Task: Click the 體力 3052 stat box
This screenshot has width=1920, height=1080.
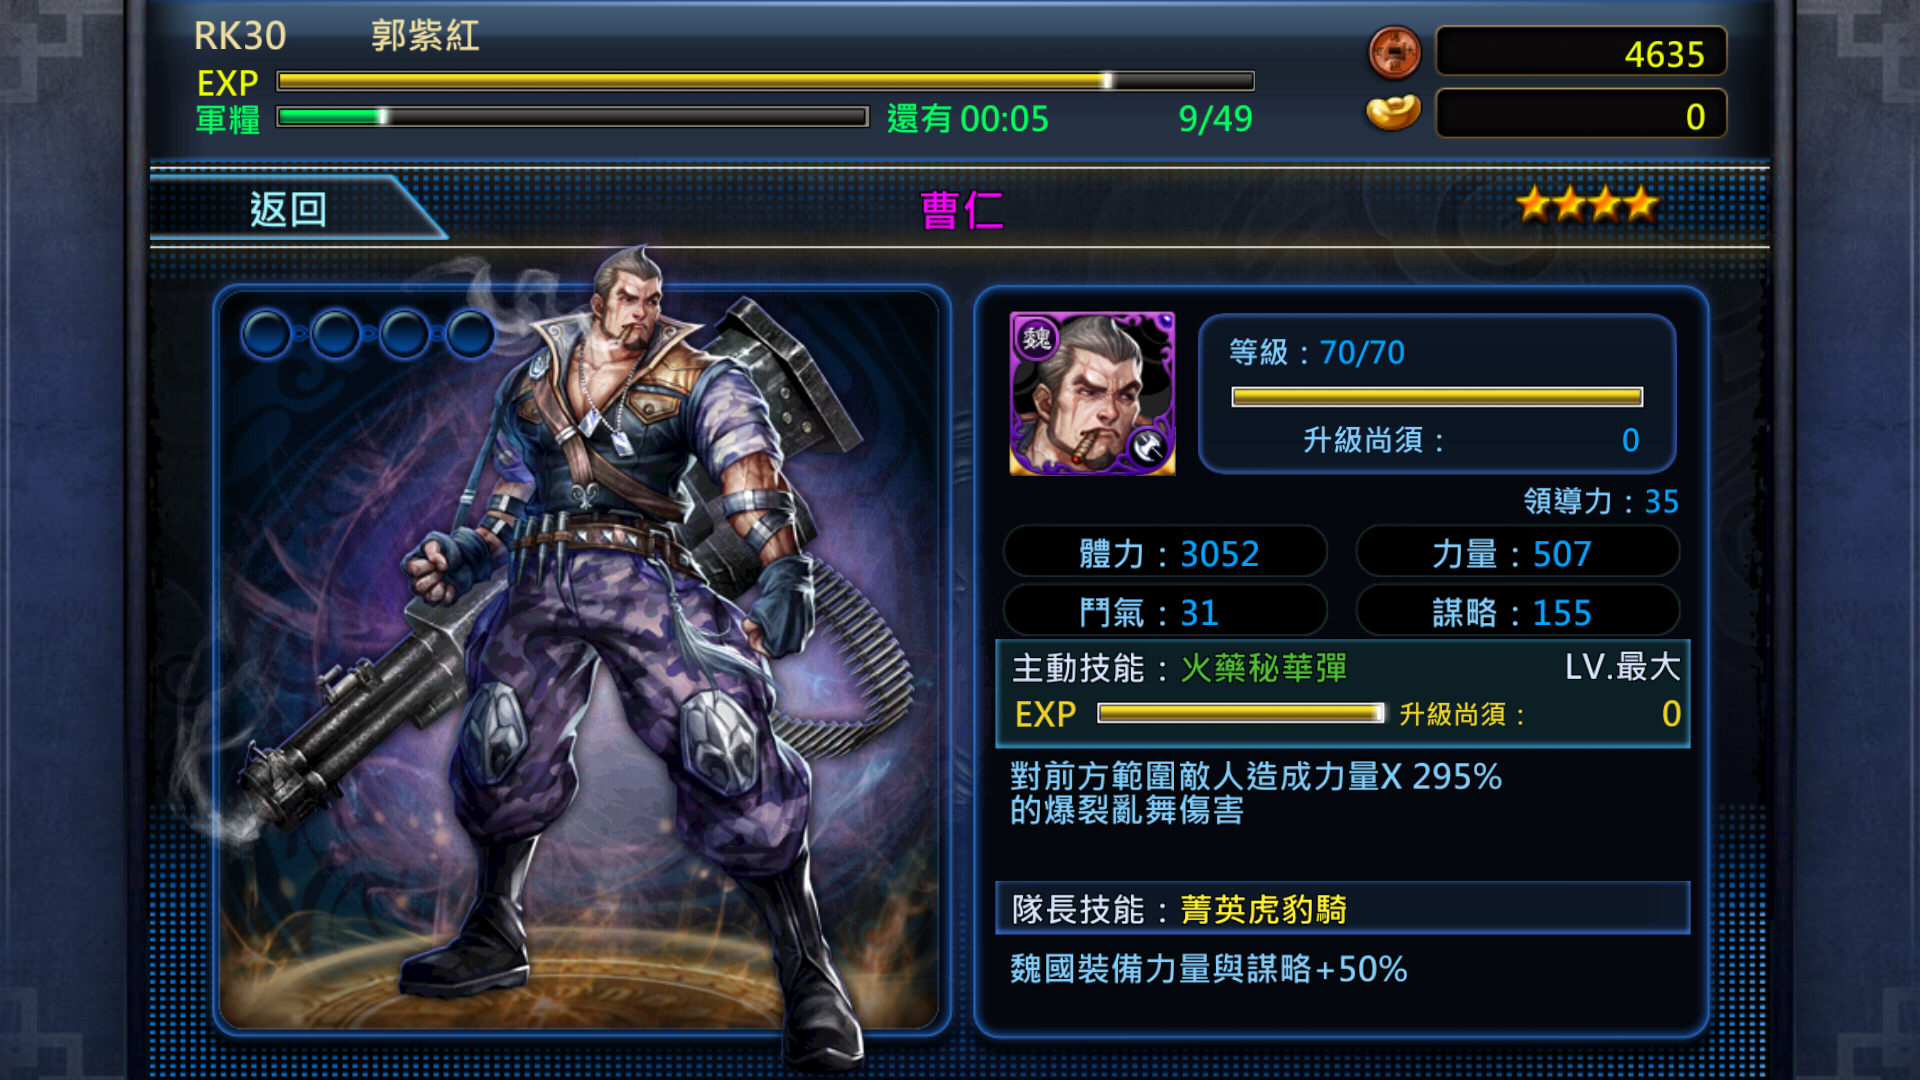Action: (1166, 553)
